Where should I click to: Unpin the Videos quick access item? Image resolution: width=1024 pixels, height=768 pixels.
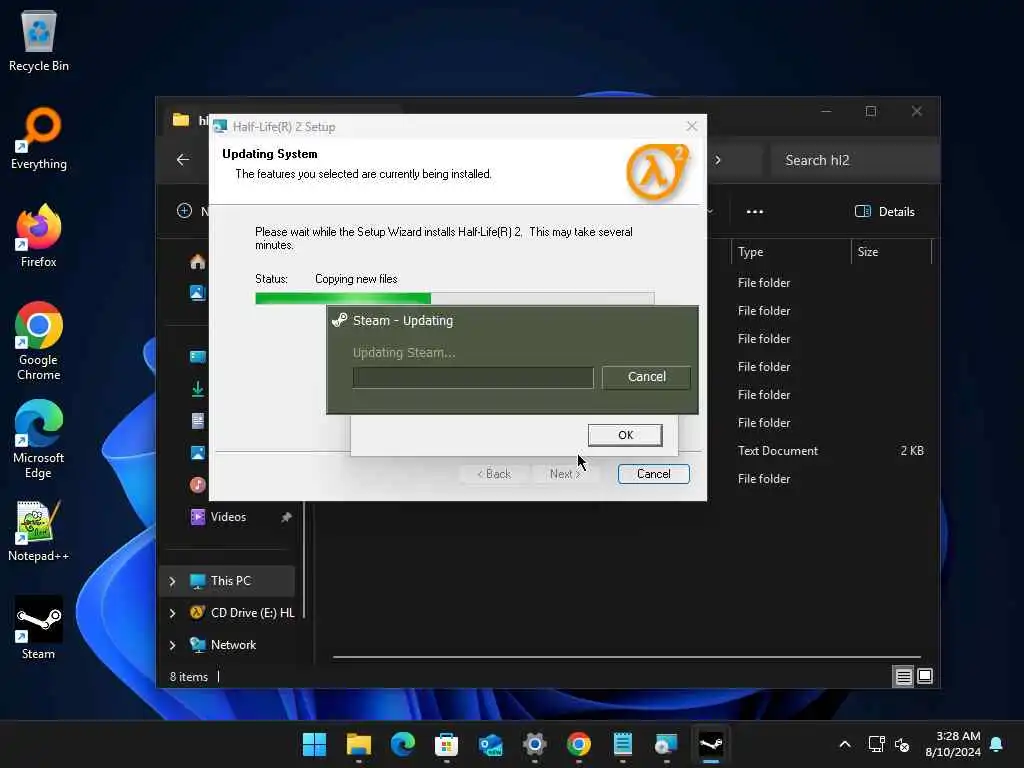tap(286, 517)
